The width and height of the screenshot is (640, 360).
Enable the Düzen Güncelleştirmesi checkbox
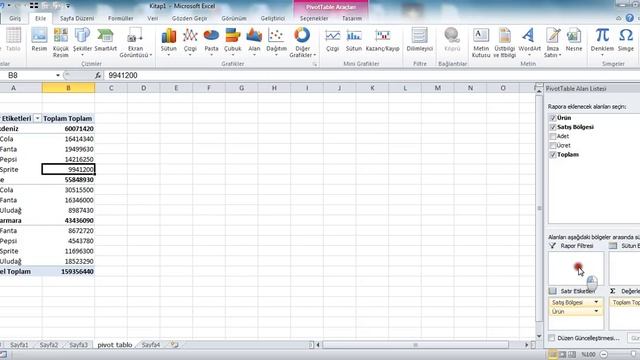click(x=552, y=338)
